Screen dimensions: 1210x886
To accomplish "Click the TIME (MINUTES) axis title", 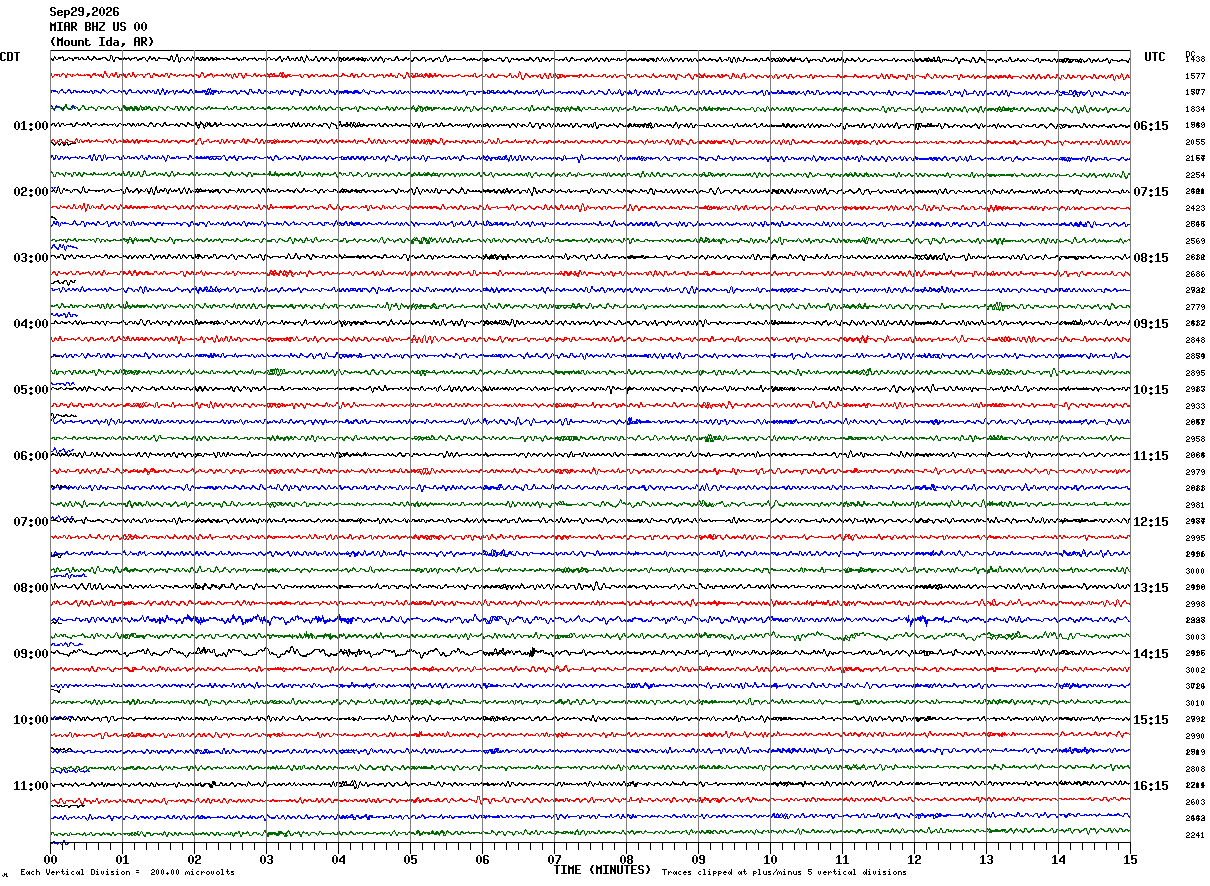I will [x=602, y=870].
